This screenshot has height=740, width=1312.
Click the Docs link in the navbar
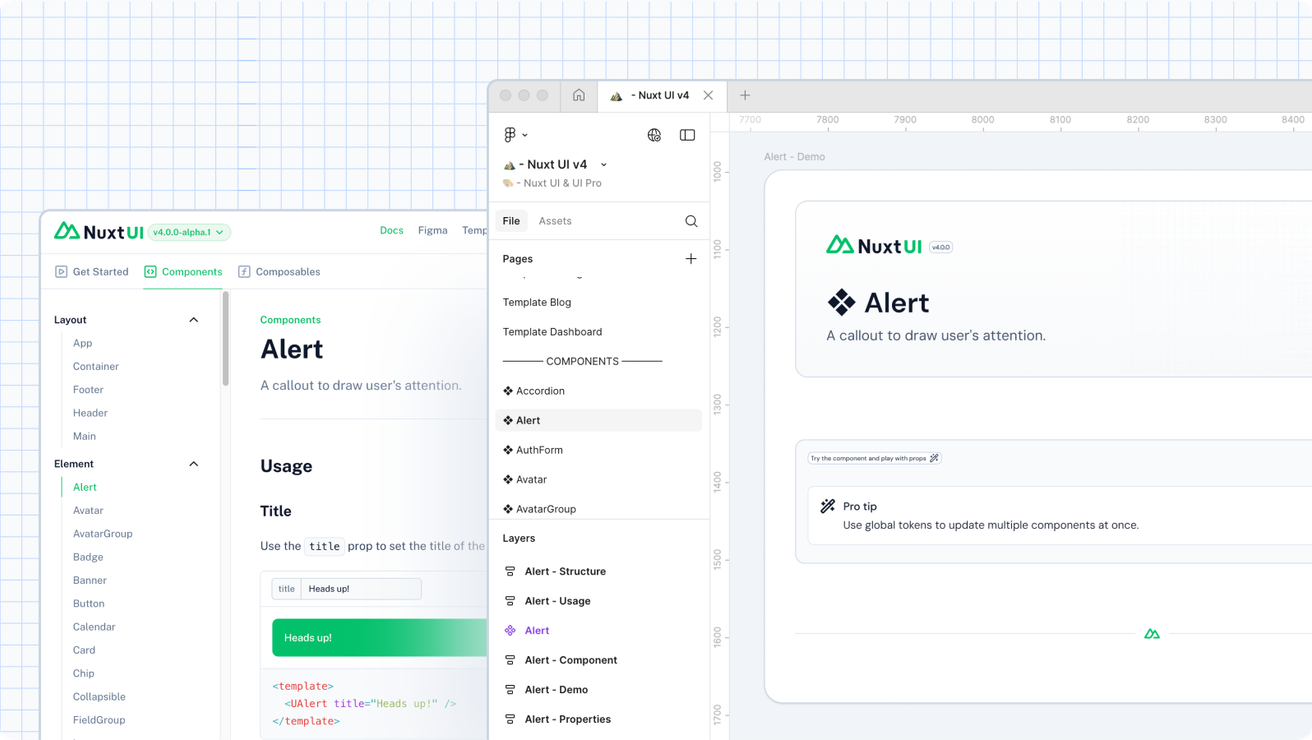click(391, 230)
